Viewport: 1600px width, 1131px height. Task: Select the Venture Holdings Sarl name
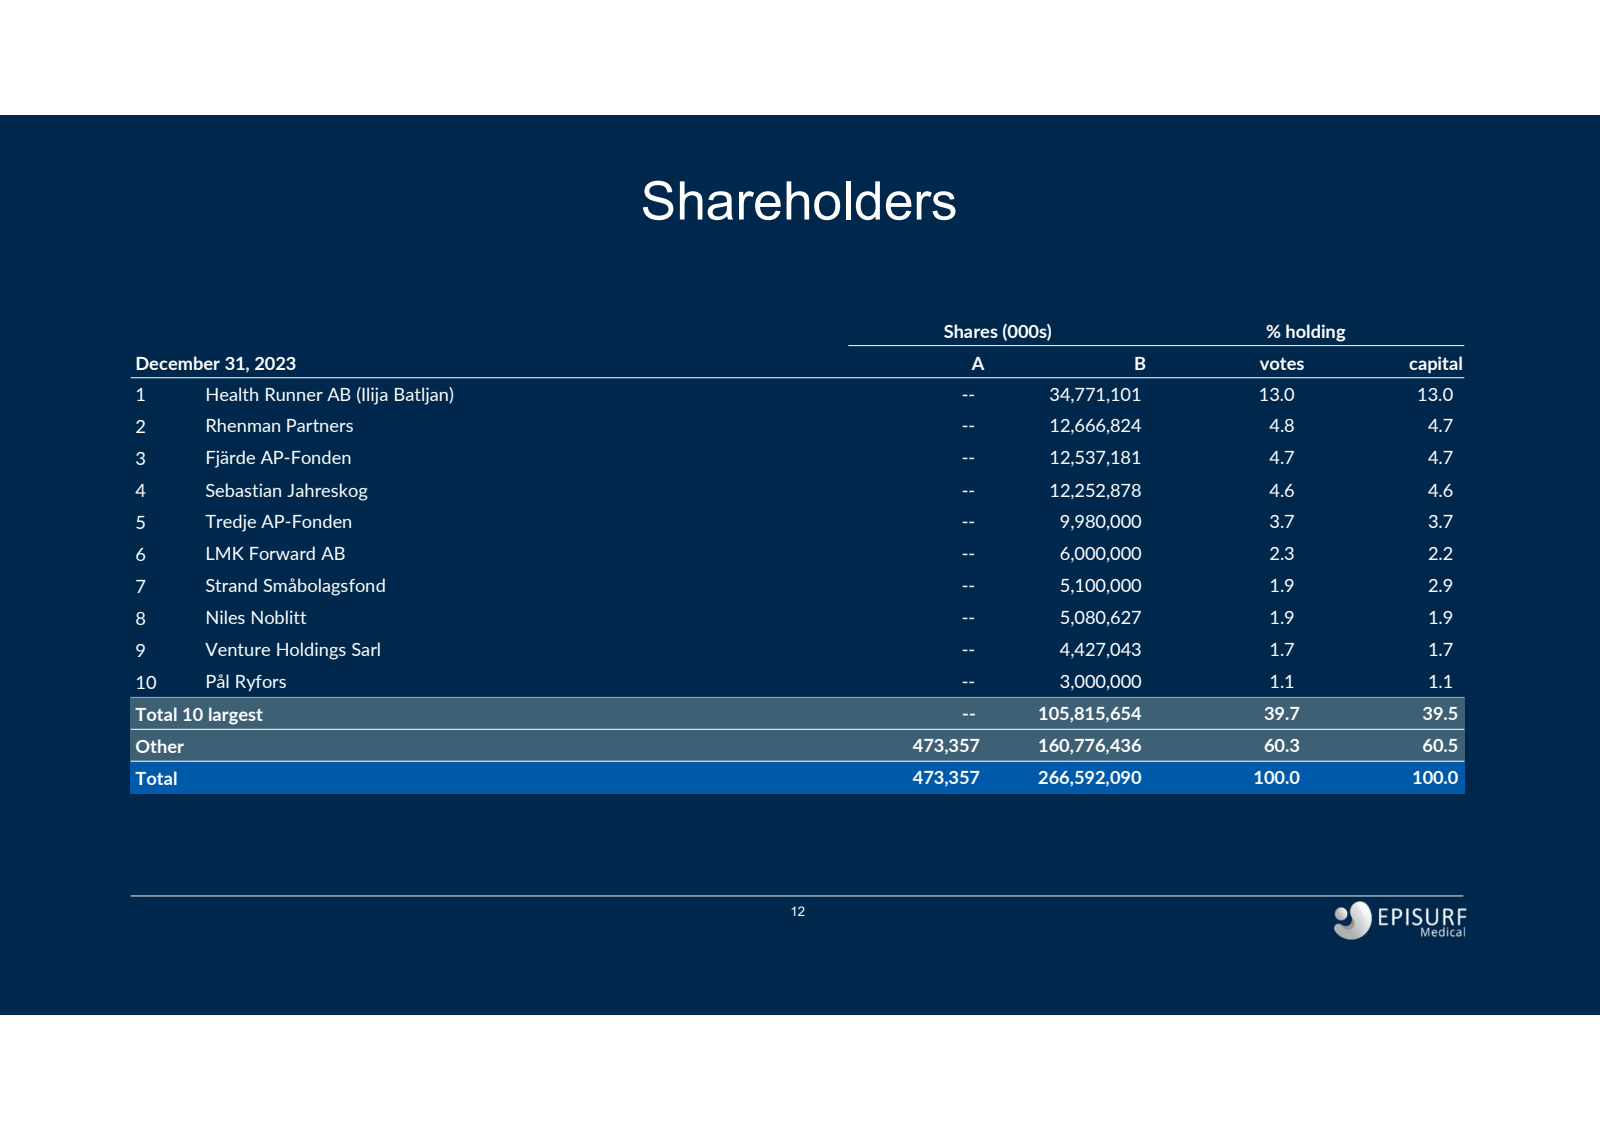click(x=293, y=649)
